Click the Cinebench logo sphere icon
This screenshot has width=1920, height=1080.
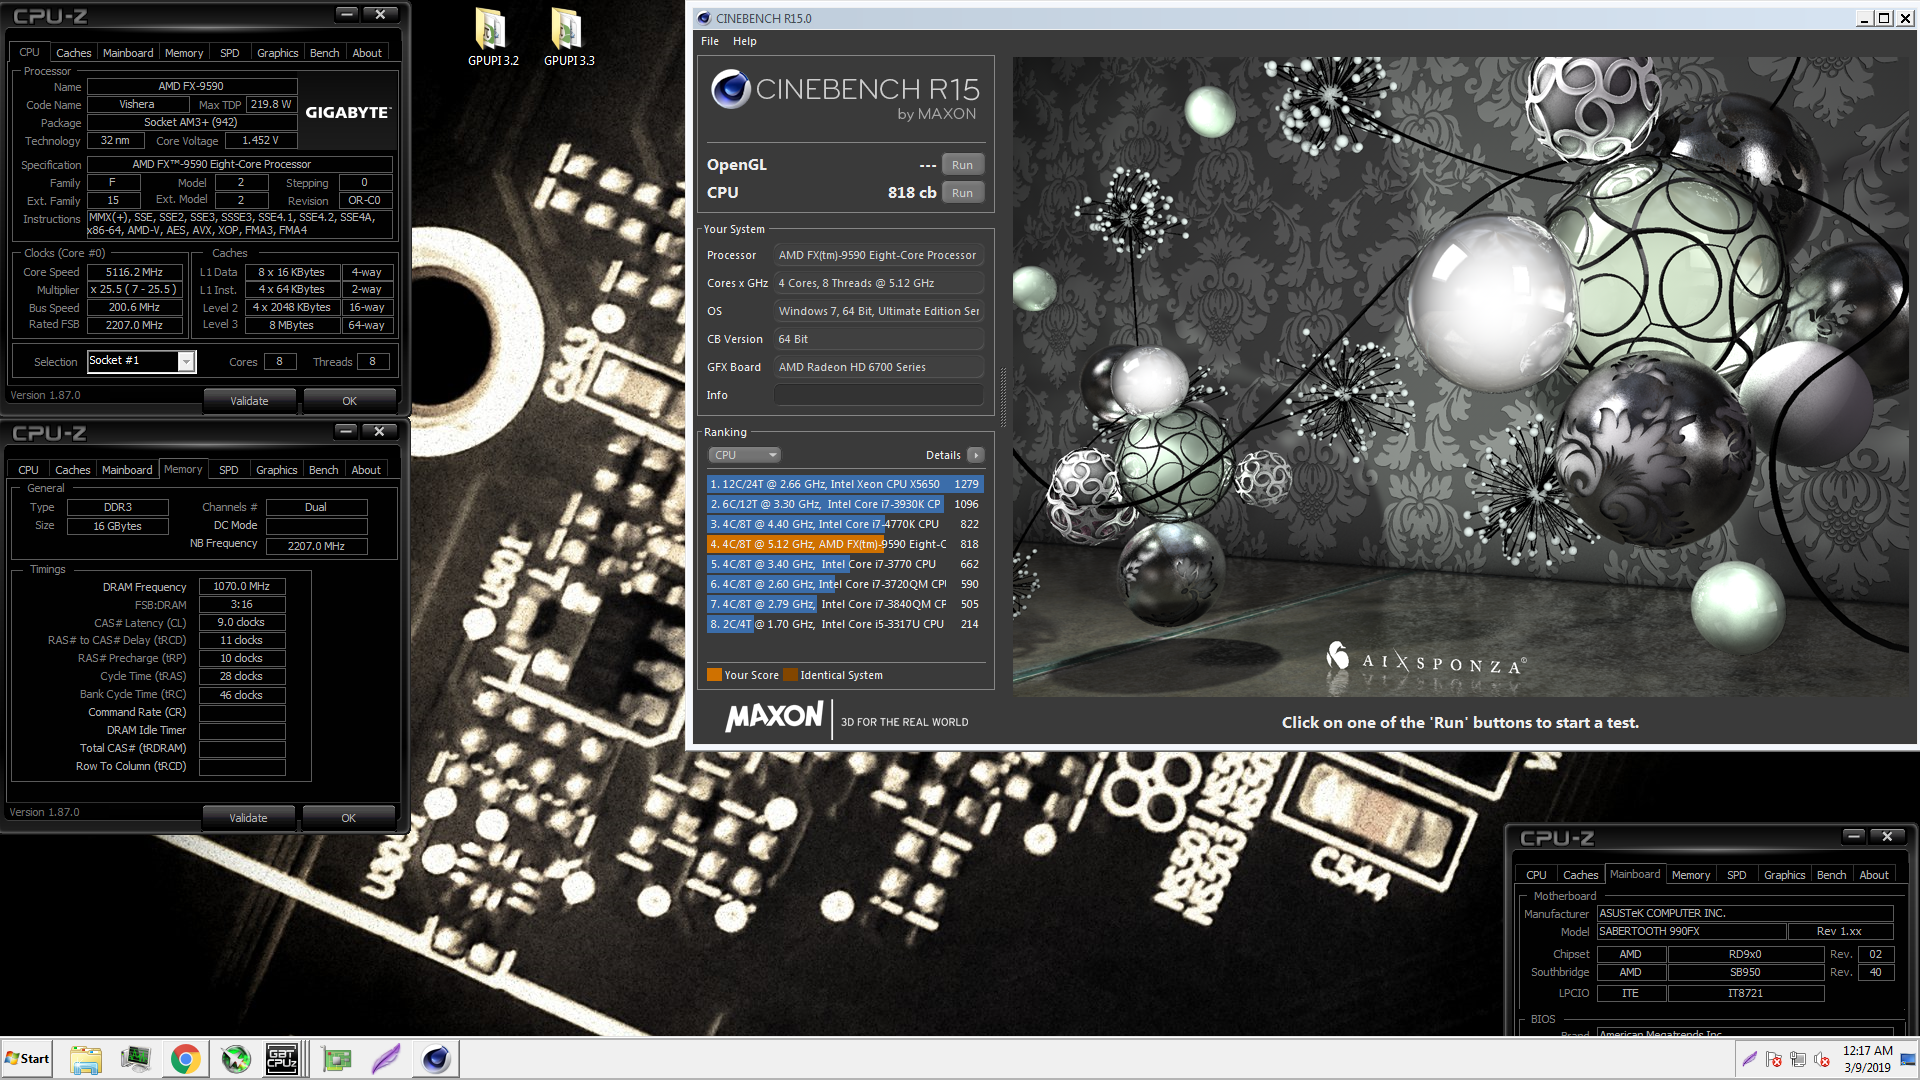click(x=730, y=89)
